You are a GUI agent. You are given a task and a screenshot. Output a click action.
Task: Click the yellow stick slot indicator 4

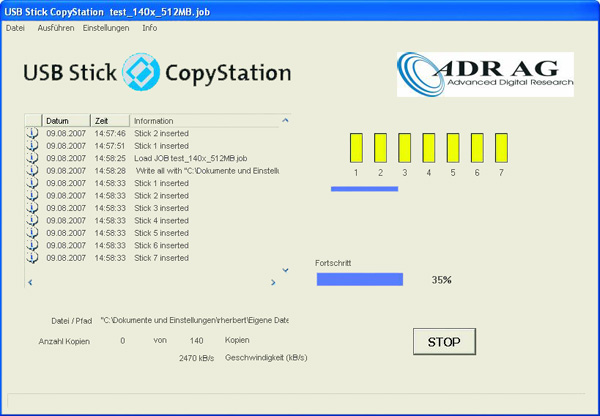tap(429, 148)
